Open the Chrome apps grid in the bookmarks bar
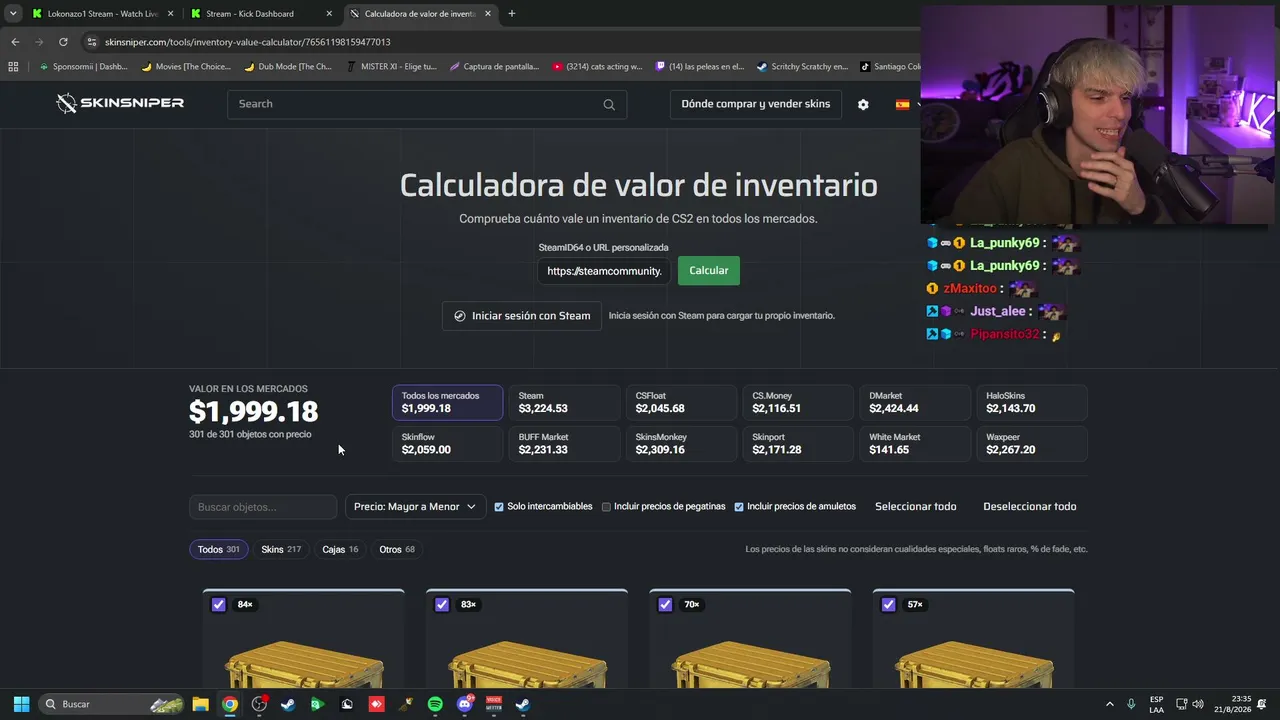 (x=13, y=67)
